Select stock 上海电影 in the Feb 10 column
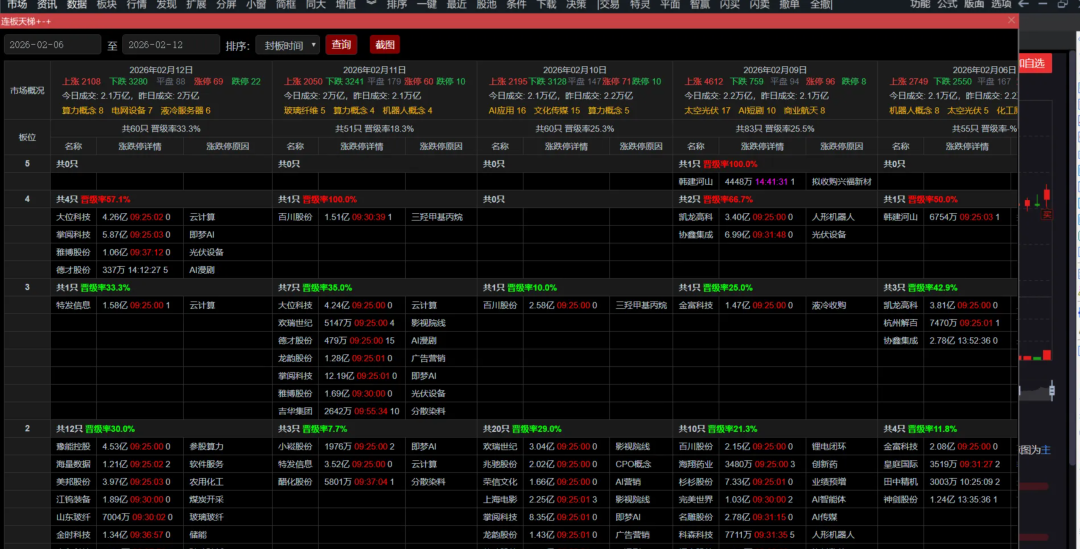1080x549 pixels. pyautogui.click(x=500, y=499)
